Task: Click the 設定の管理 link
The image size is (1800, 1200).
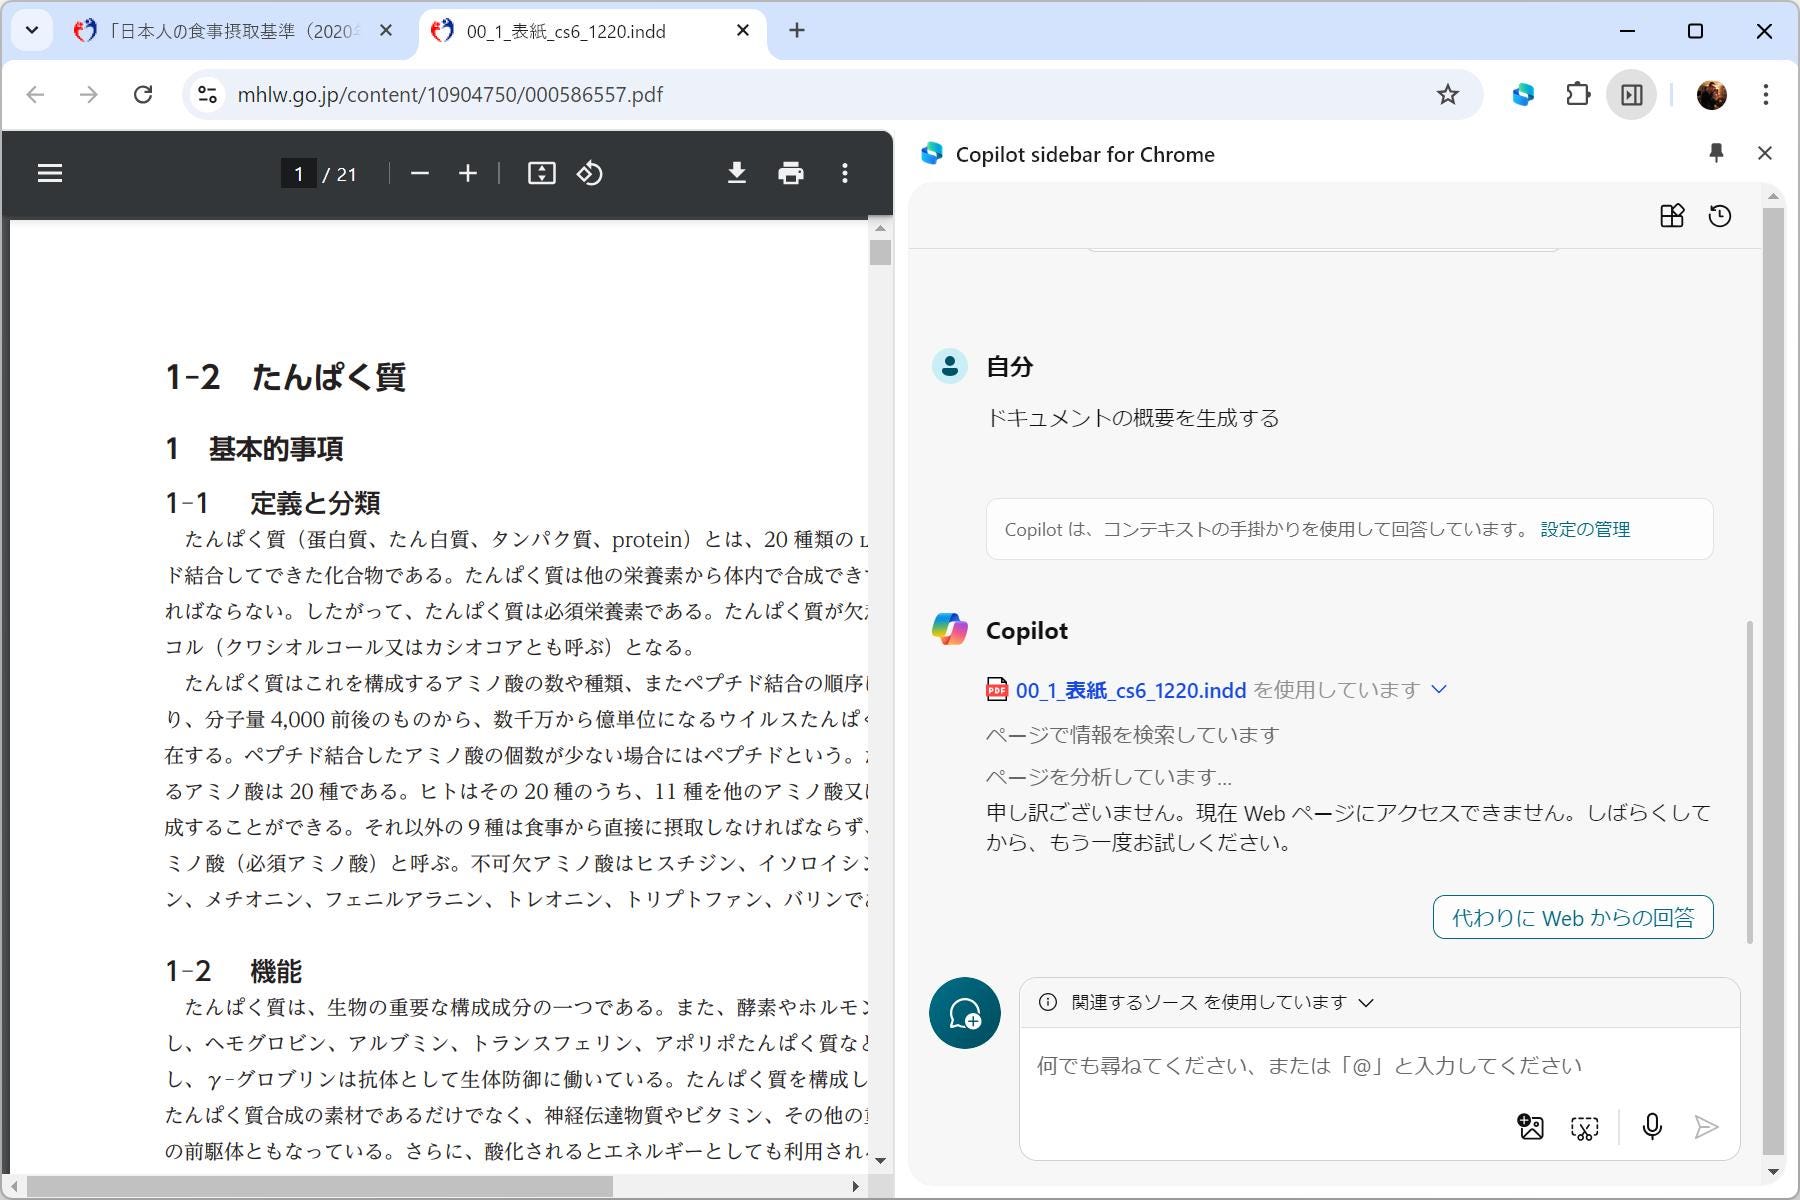Action: [1585, 529]
